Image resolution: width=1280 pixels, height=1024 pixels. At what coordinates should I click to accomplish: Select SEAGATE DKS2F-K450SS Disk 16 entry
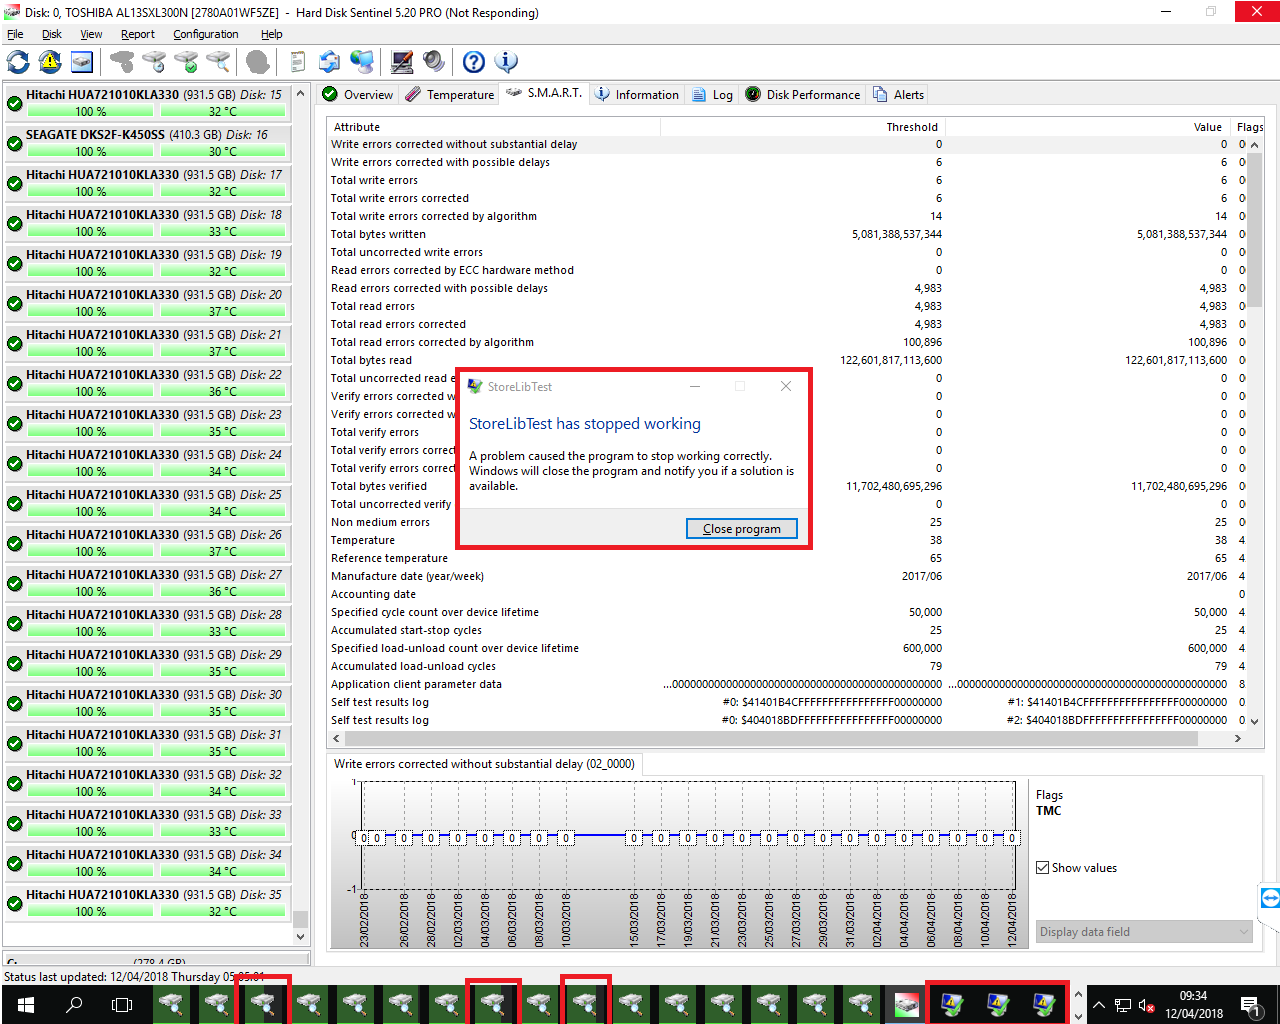(148, 142)
